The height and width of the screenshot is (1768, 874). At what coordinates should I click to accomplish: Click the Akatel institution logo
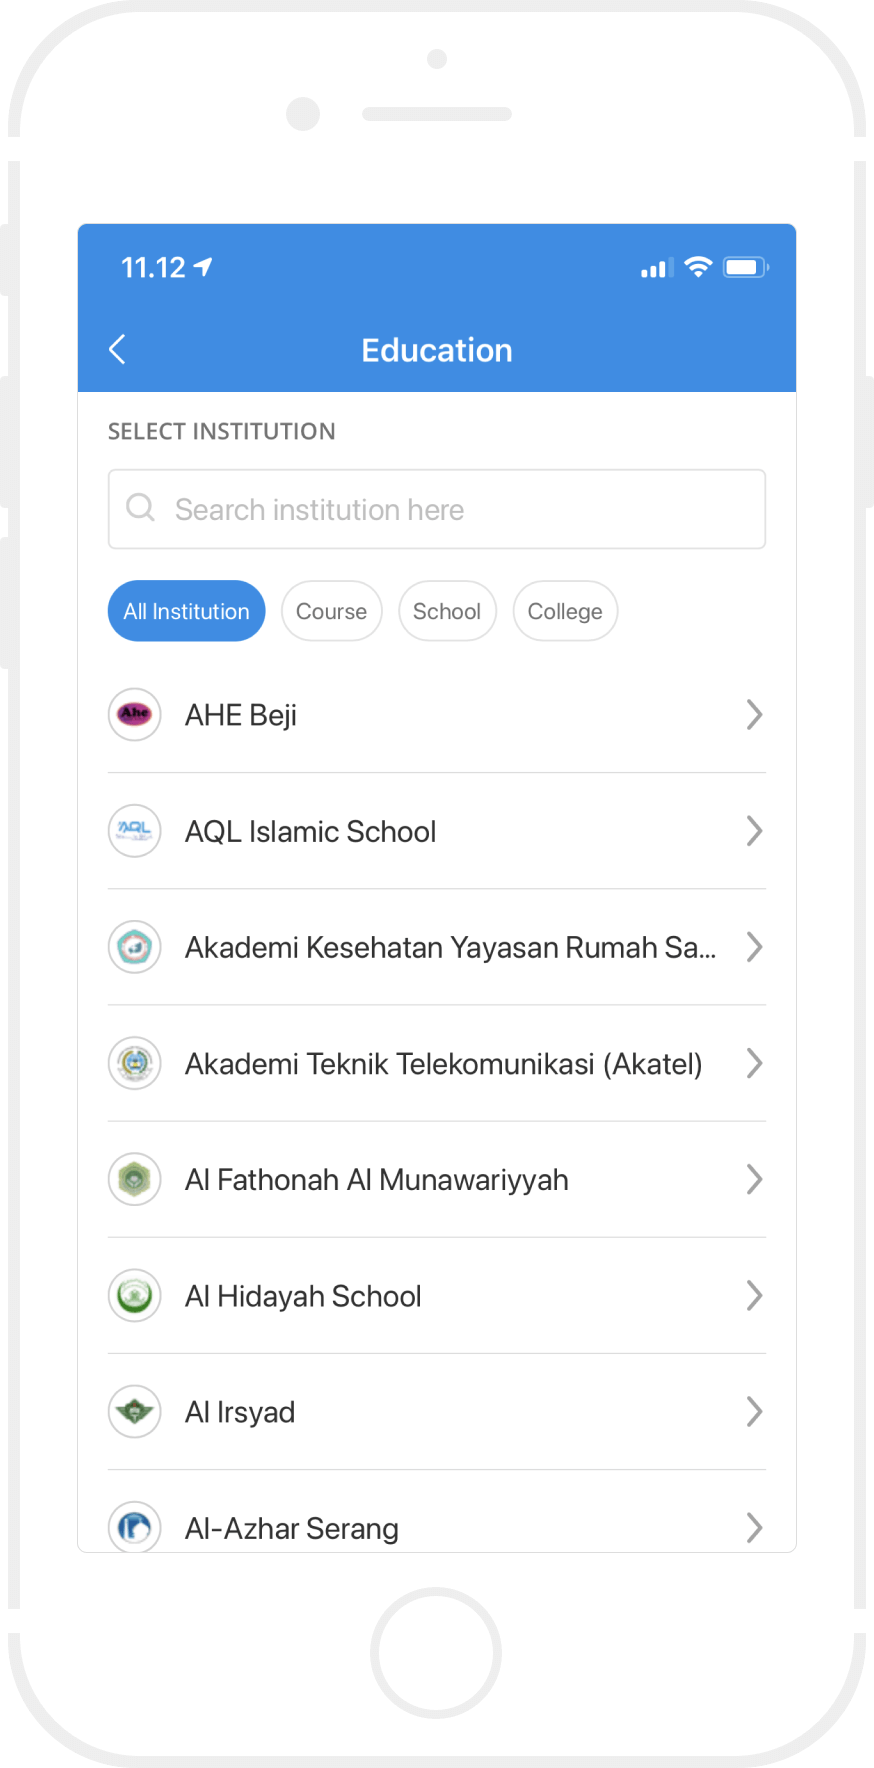pos(135,1063)
